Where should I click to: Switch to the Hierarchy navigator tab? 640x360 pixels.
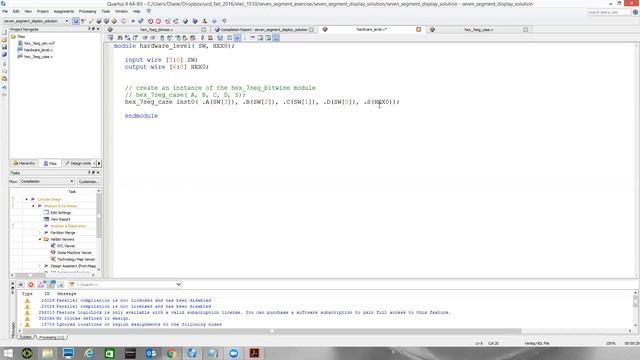click(x=24, y=163)
